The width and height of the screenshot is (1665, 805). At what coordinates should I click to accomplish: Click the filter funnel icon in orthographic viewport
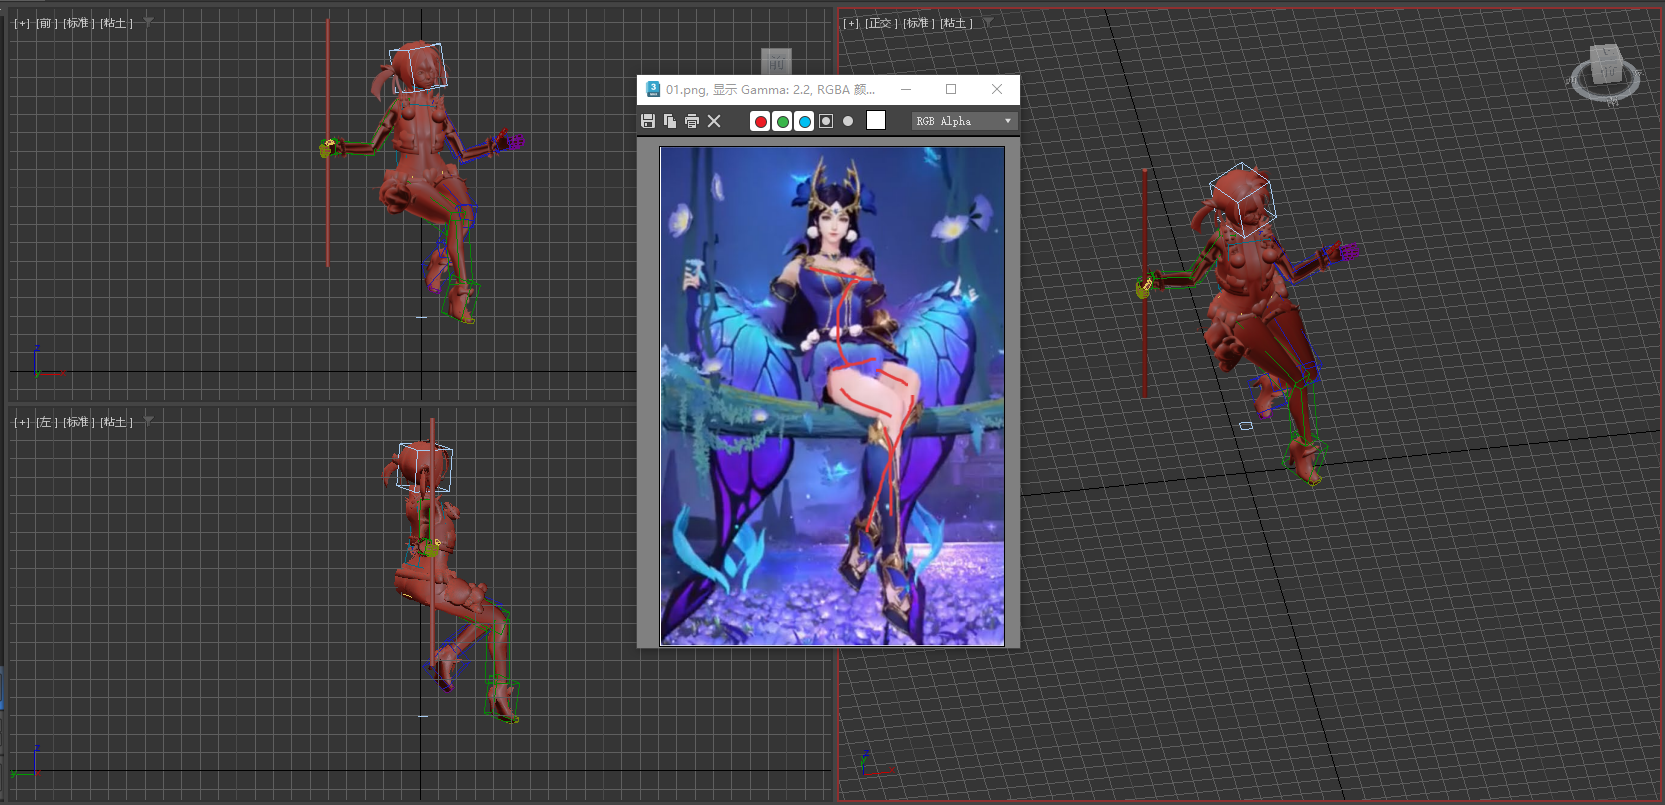coord(988,22)
